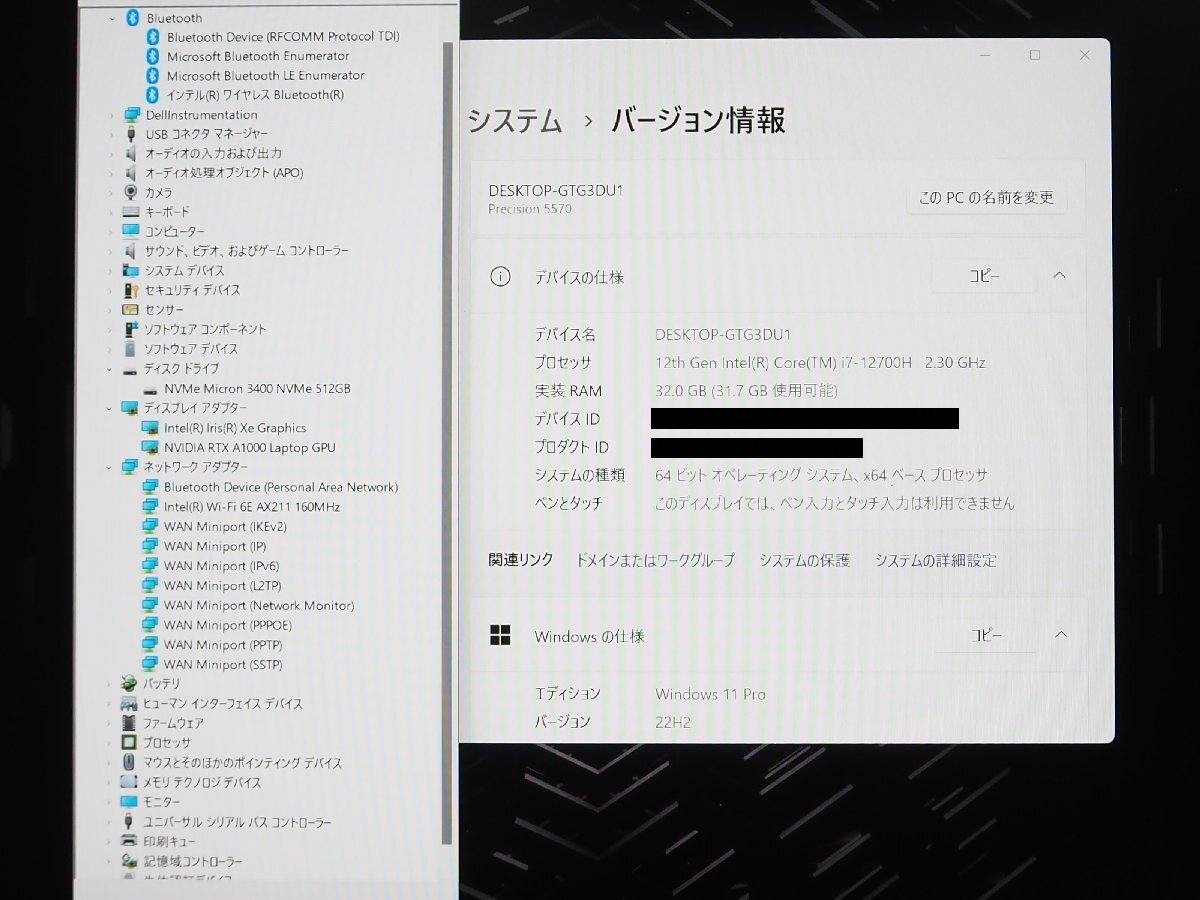Click the モニター category icon
Image resolution: width=1200 pixels, height=900 pixels.
129,801
